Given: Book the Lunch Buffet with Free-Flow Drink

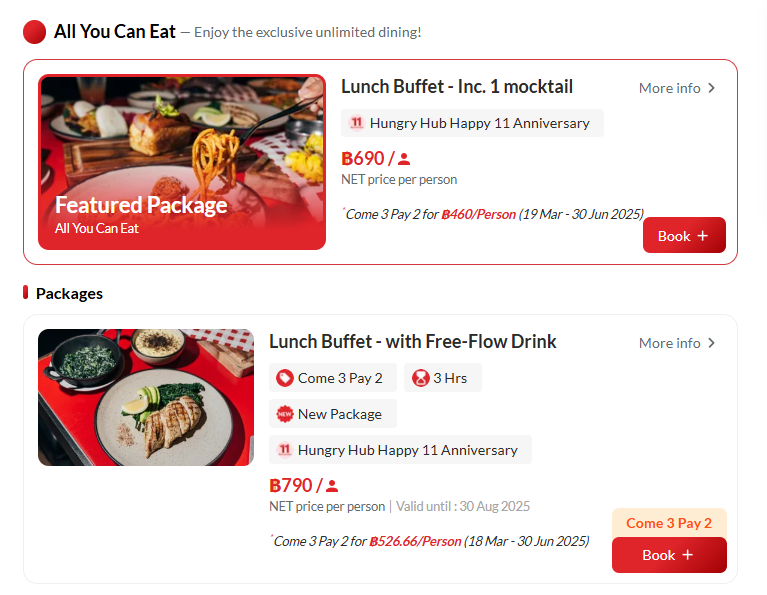Looking at the screenshot, I should pyautogui.click(x=669, y=555).
